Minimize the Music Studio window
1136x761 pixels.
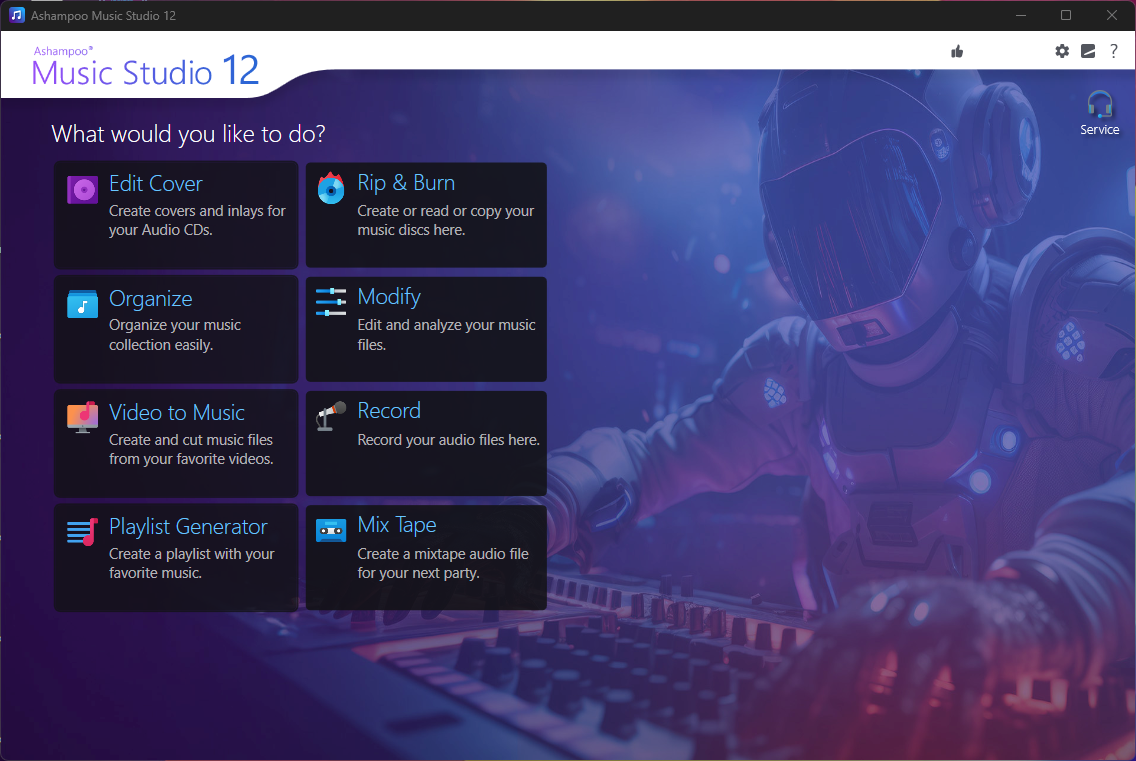[1021, 15]
